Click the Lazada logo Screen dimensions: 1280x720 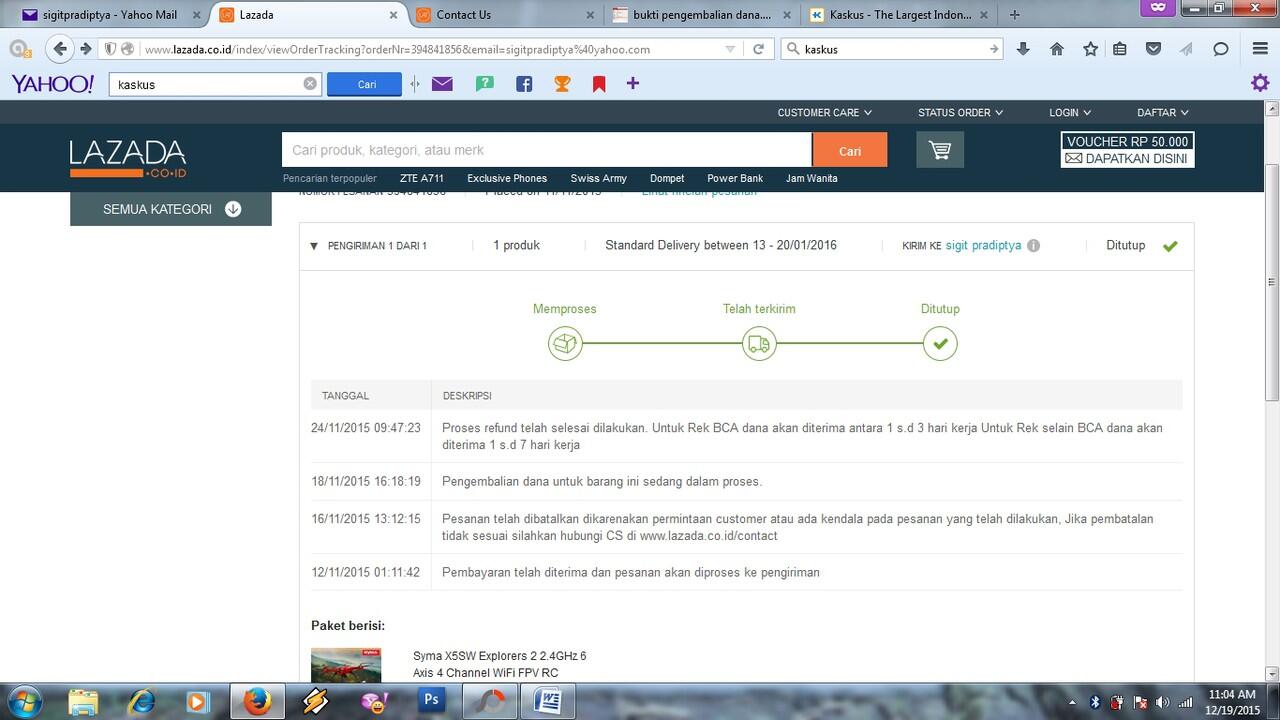click(x=128, y=158)
